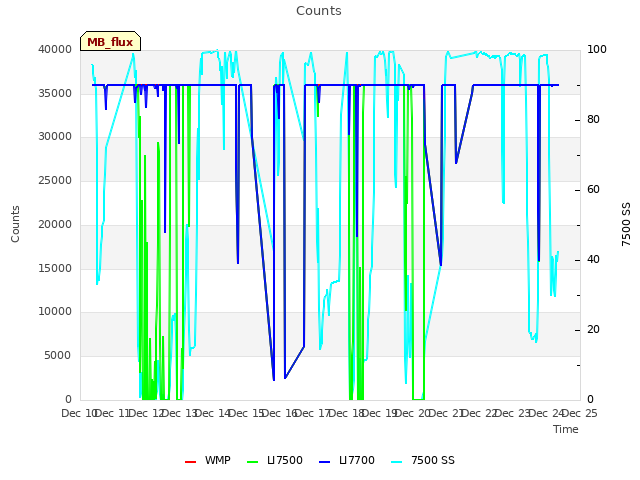Click the MB_flux label box

110,41
